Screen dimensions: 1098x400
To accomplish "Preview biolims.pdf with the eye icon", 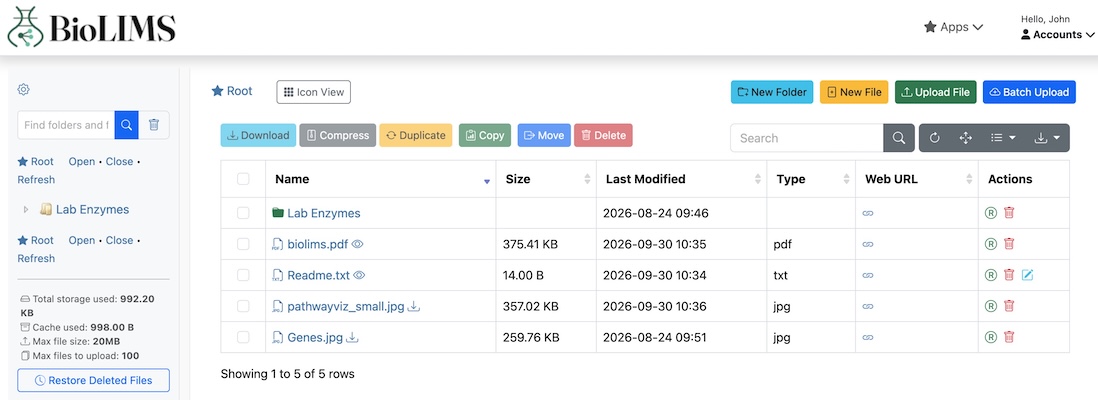I will (x=358, y=244).
